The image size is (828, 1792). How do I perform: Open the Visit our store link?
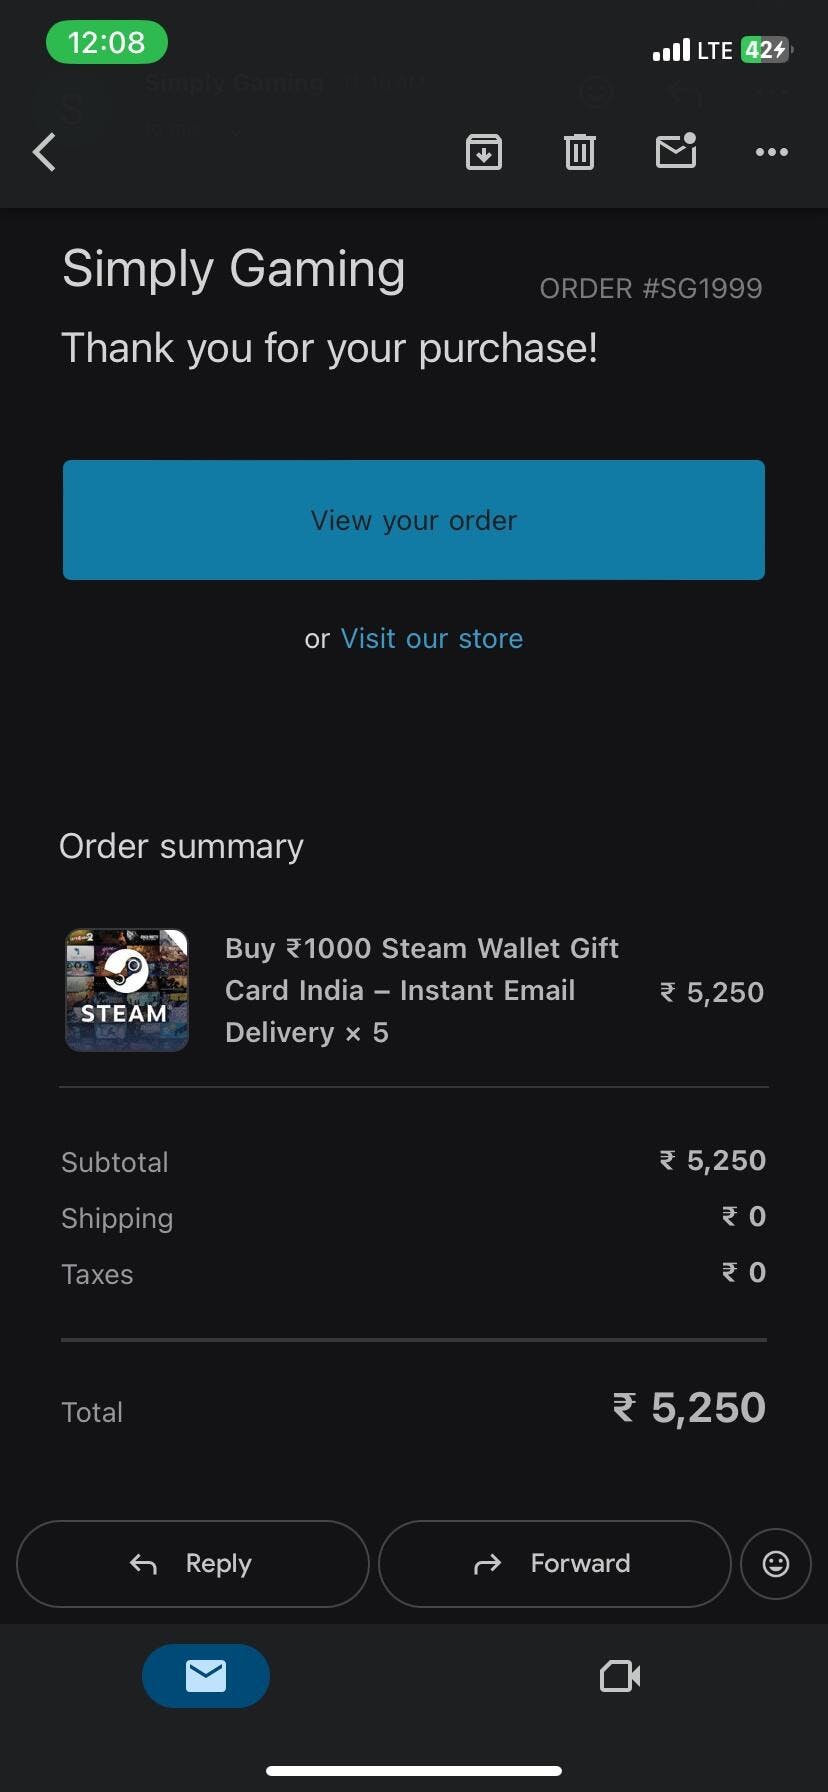click(x=432, y=639)
